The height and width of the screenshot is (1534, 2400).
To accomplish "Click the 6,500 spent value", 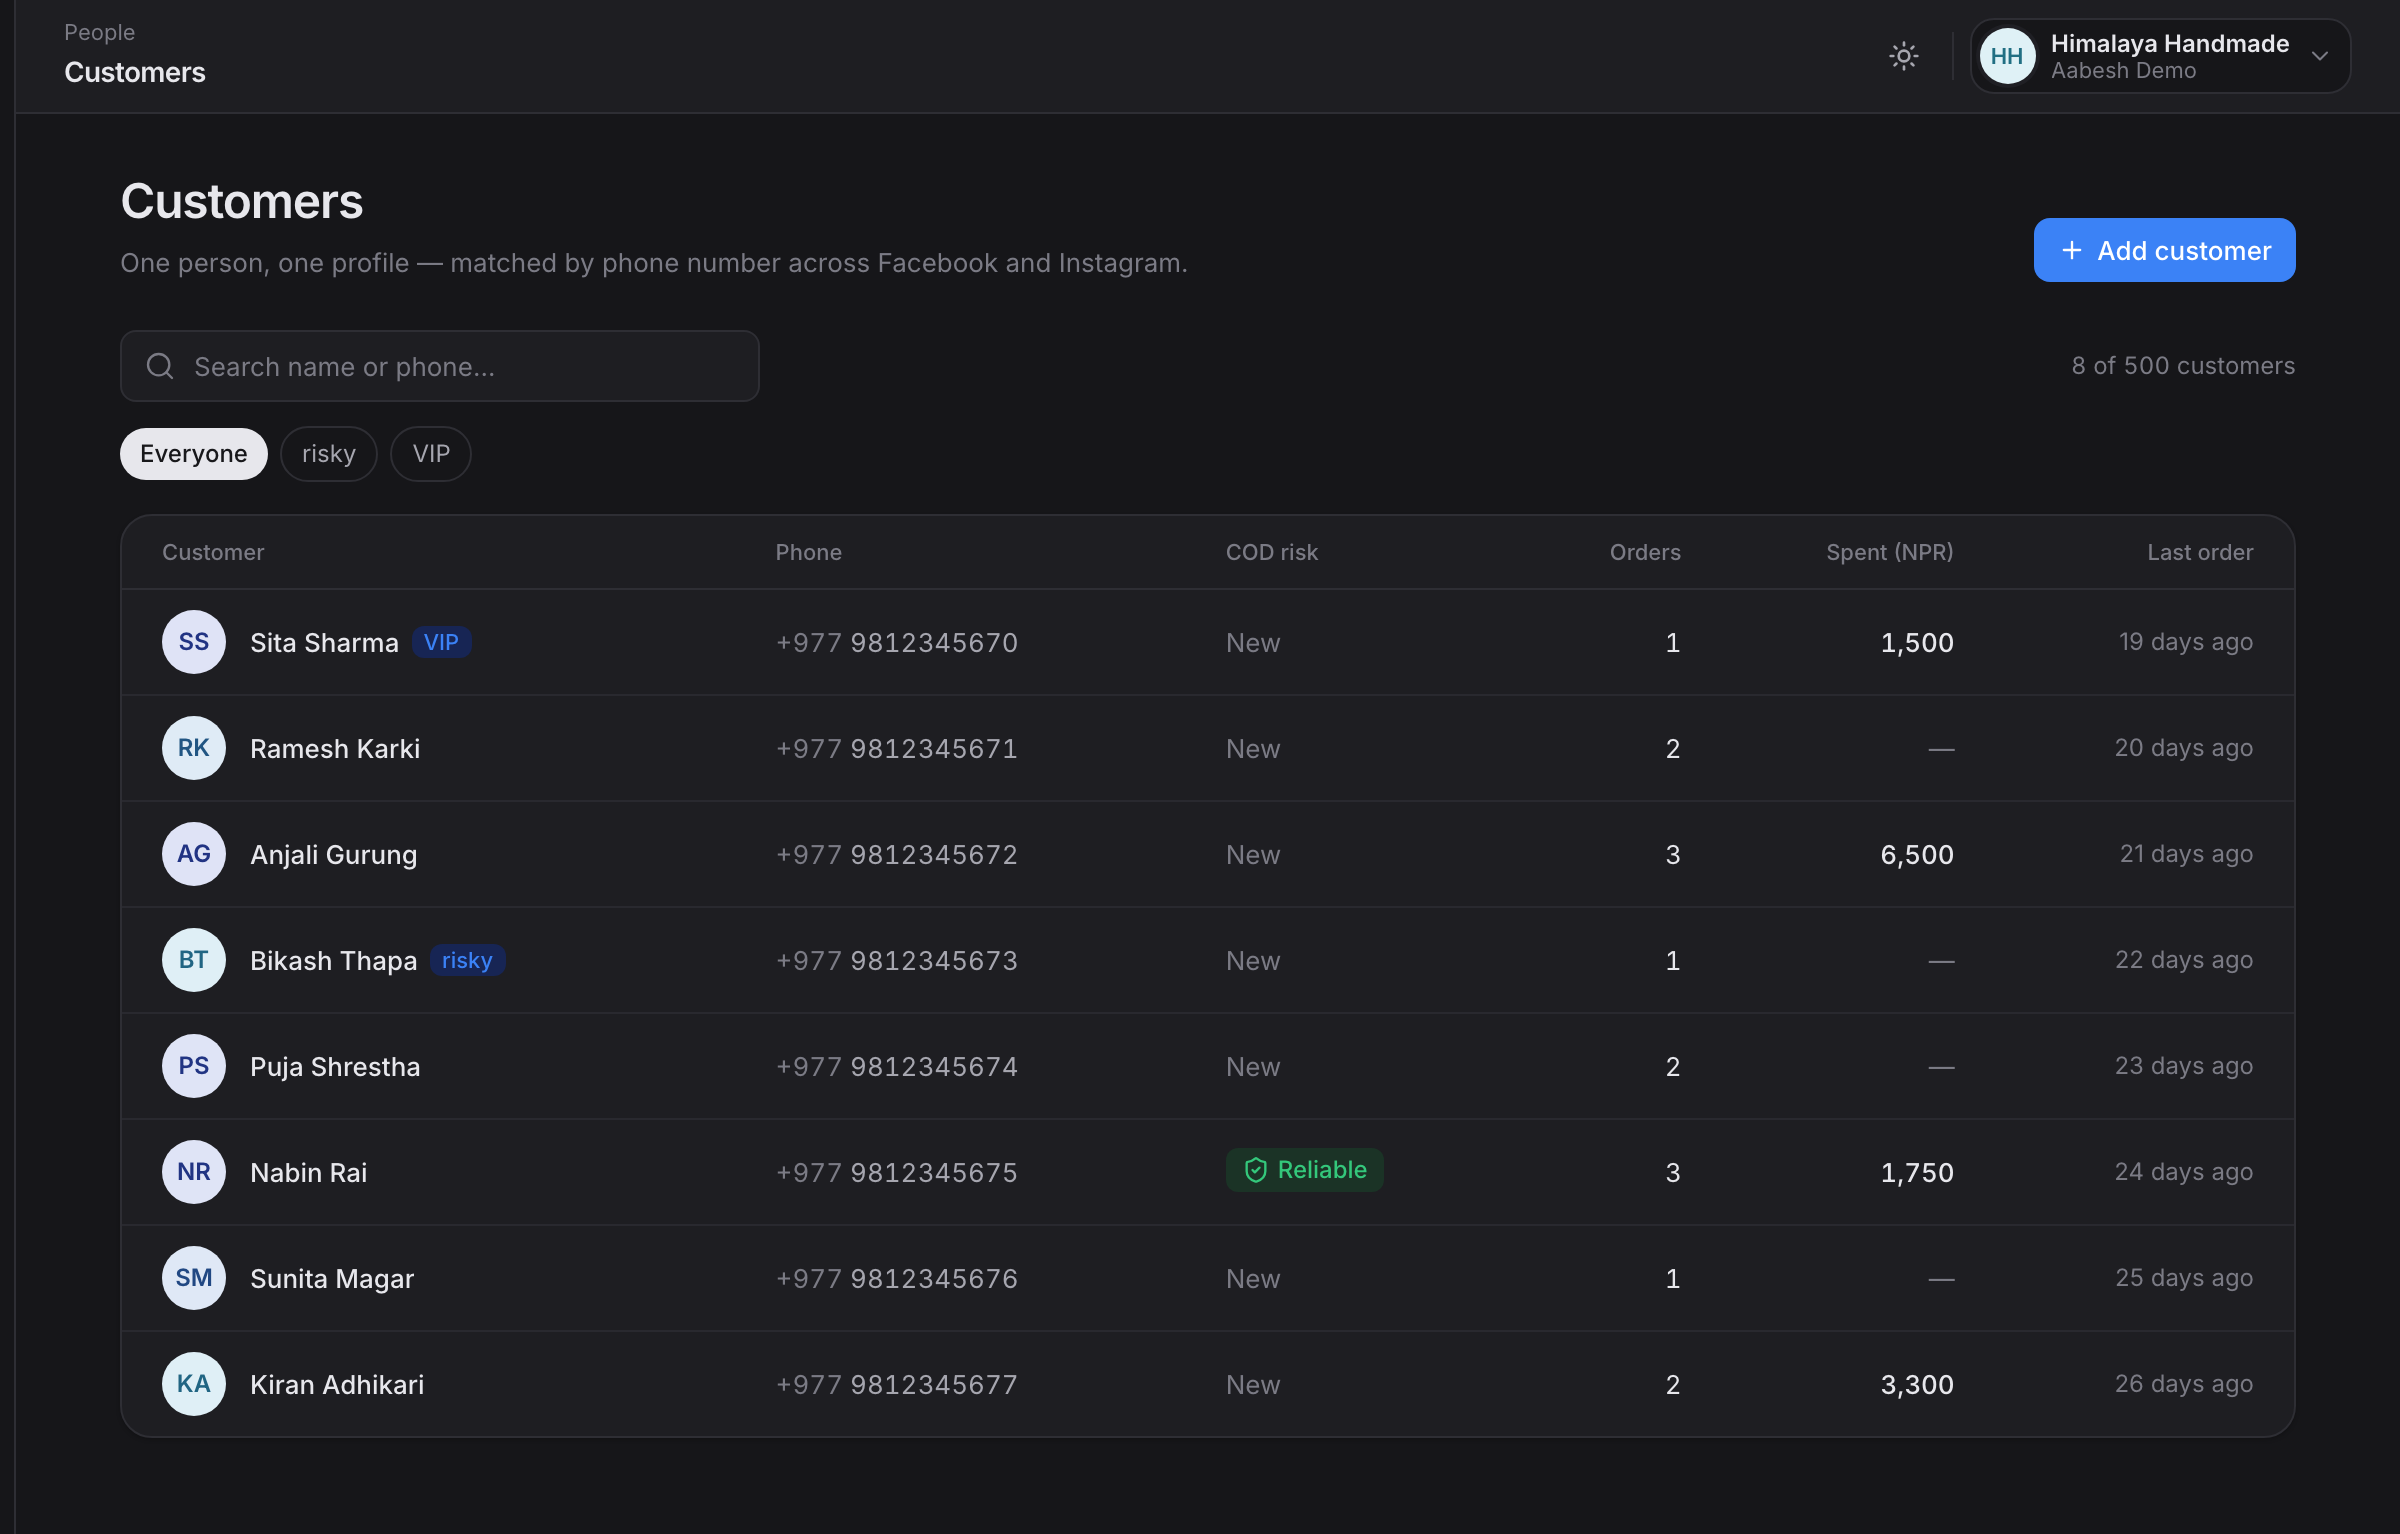I will [1917, 854].
